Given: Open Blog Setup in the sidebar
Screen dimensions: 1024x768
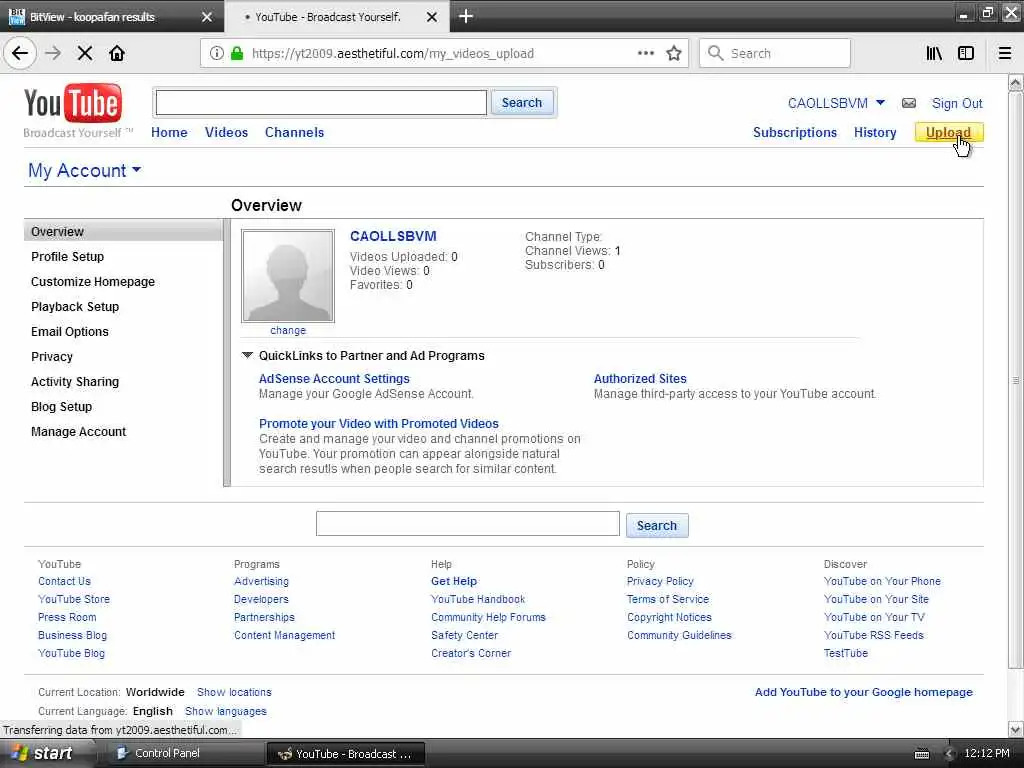Looking at the screenshot, I should click(61, 406).
